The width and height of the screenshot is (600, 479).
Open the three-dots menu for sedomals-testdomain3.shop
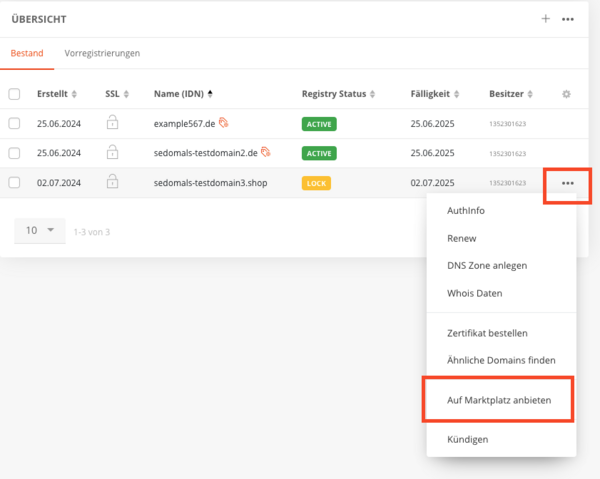point(567,183)
